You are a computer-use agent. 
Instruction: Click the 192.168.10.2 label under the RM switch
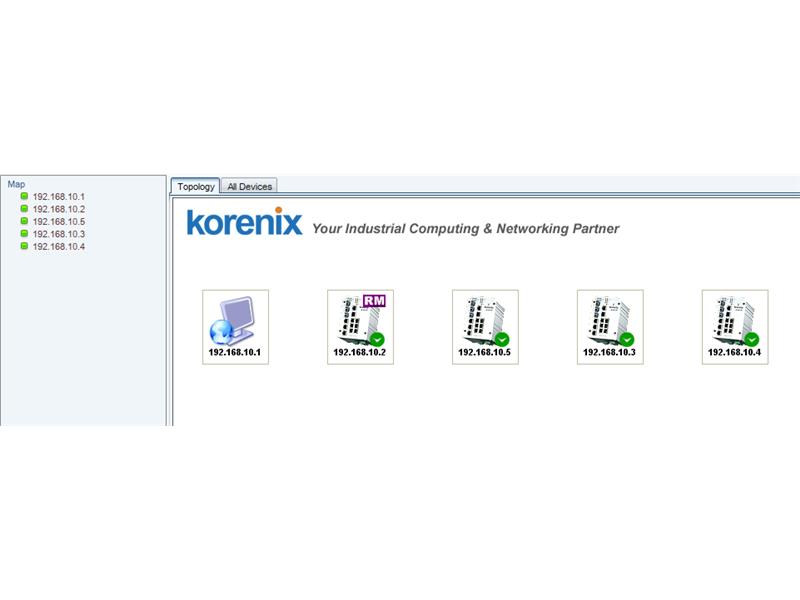point(360,352)
